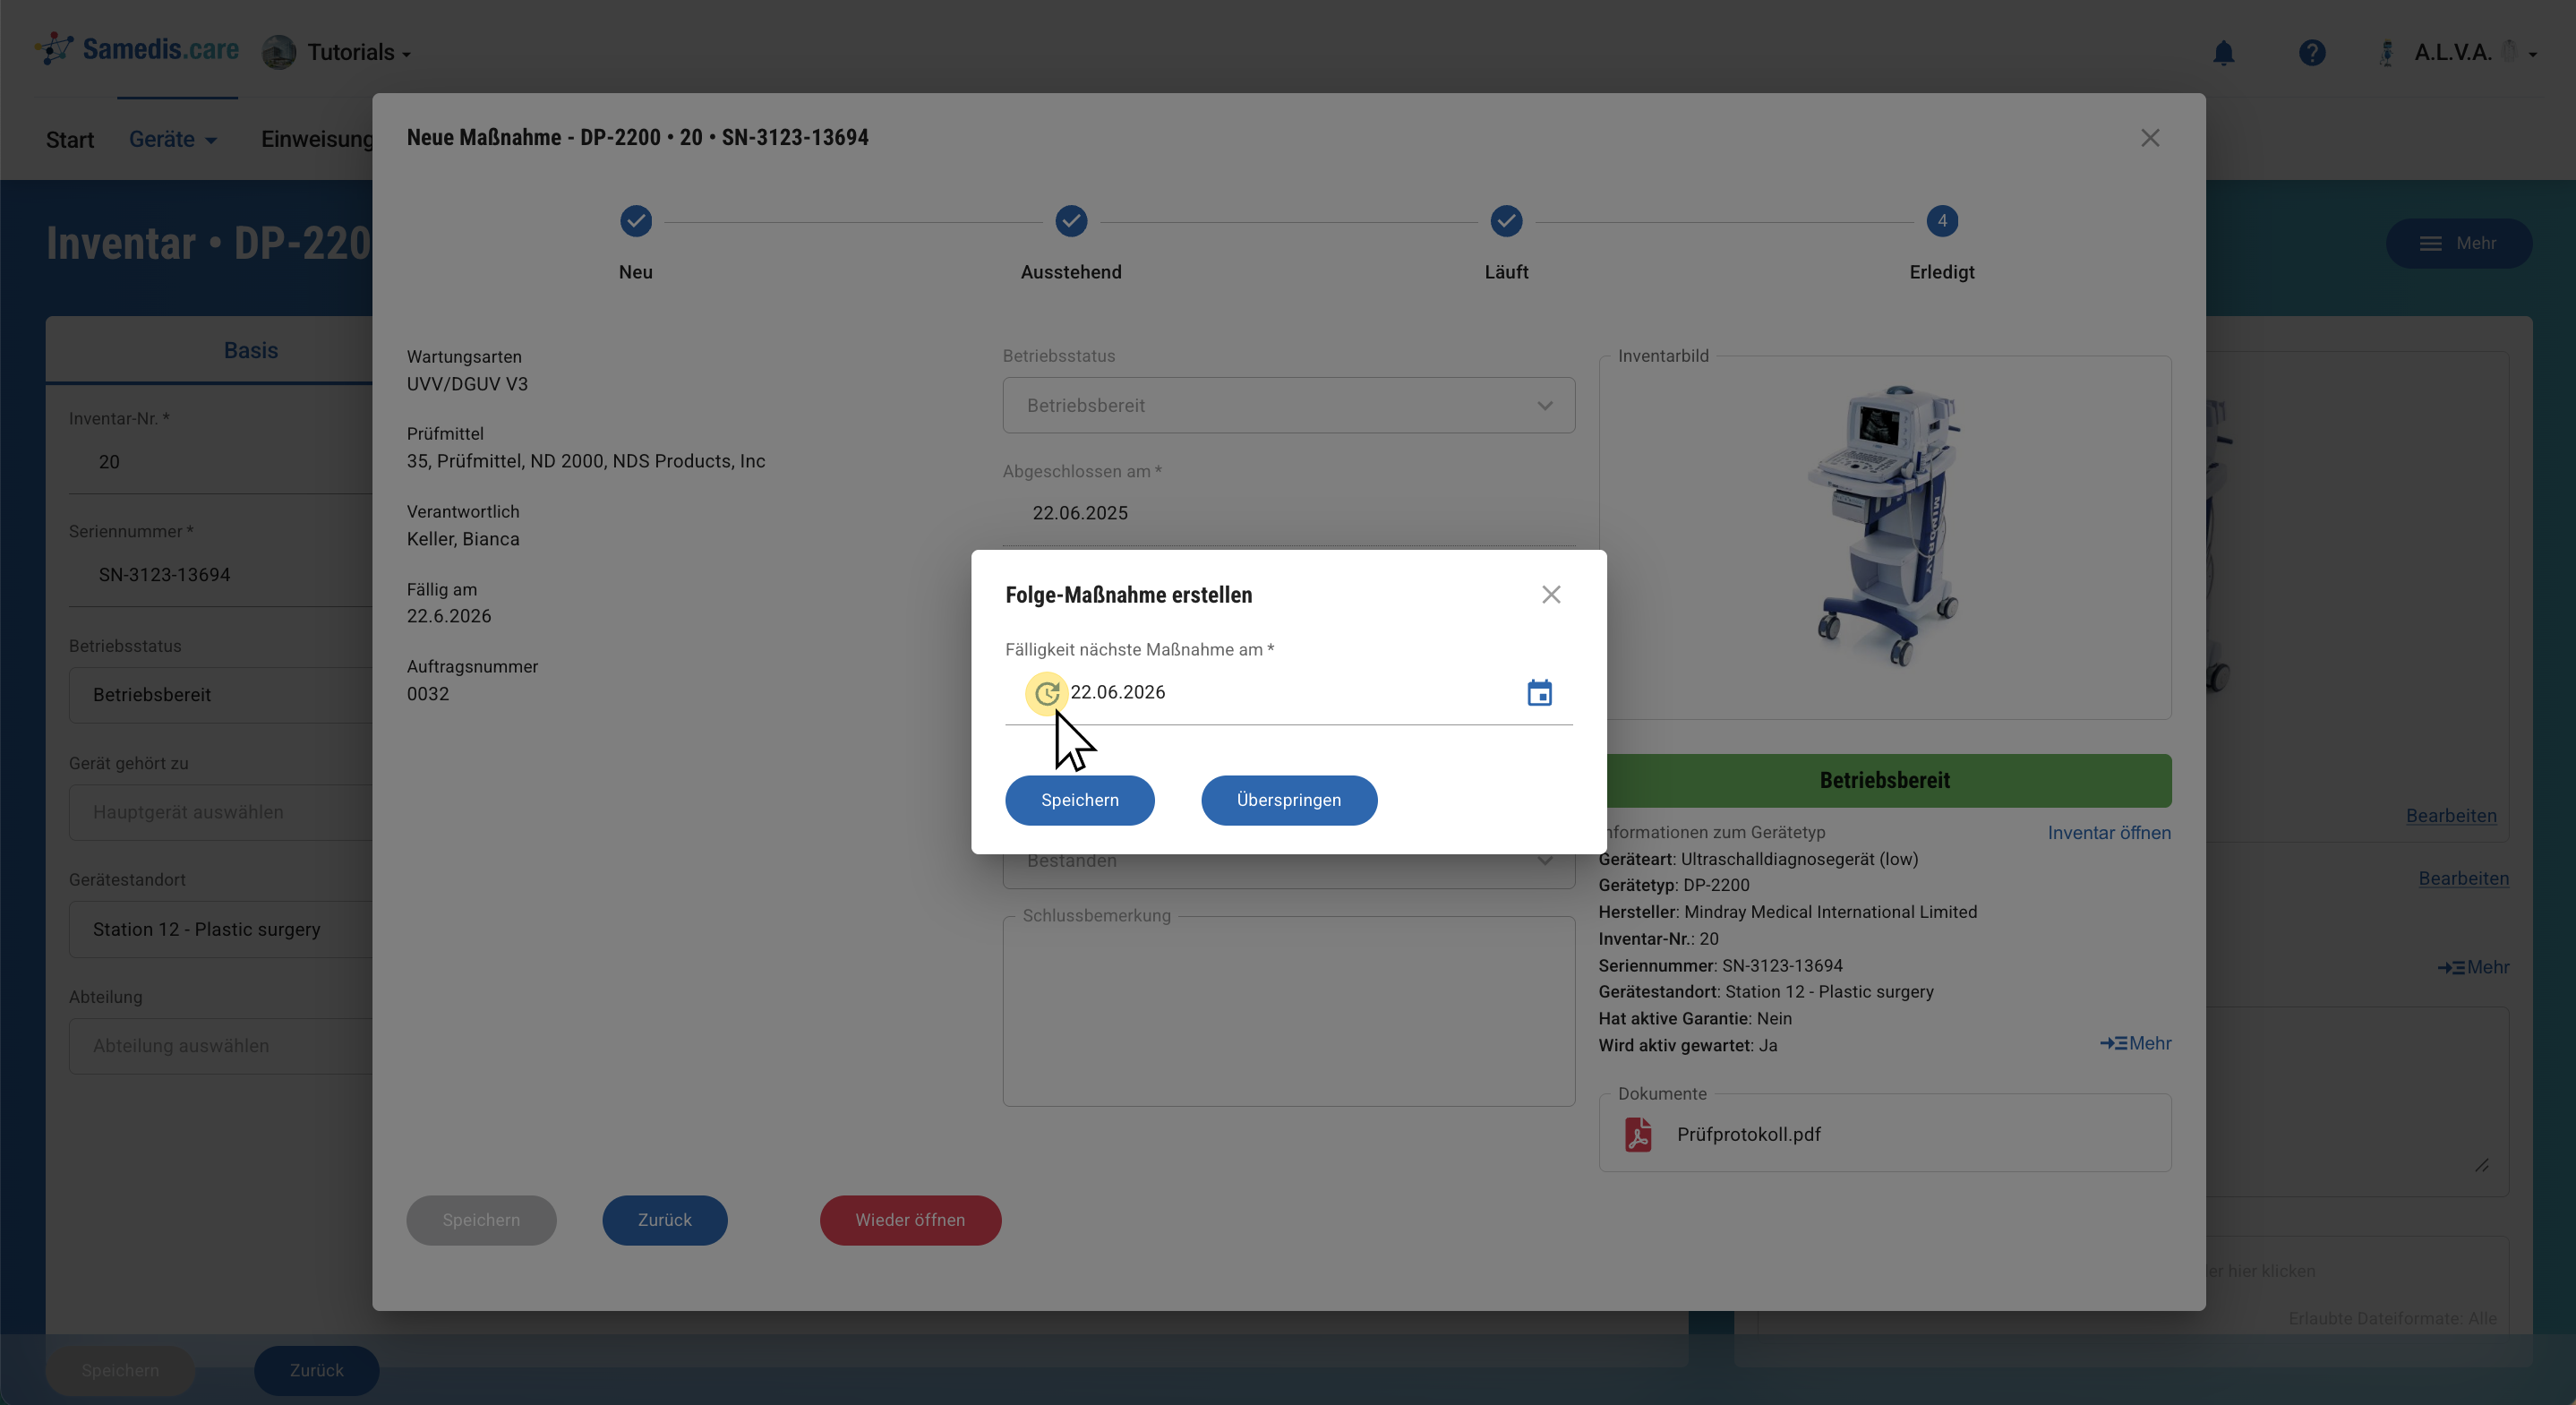This screenshot has height=1405, width=2576.
Task: Click the Prüfprotokoll.pdf document icon
Action: (1638, 1135)
